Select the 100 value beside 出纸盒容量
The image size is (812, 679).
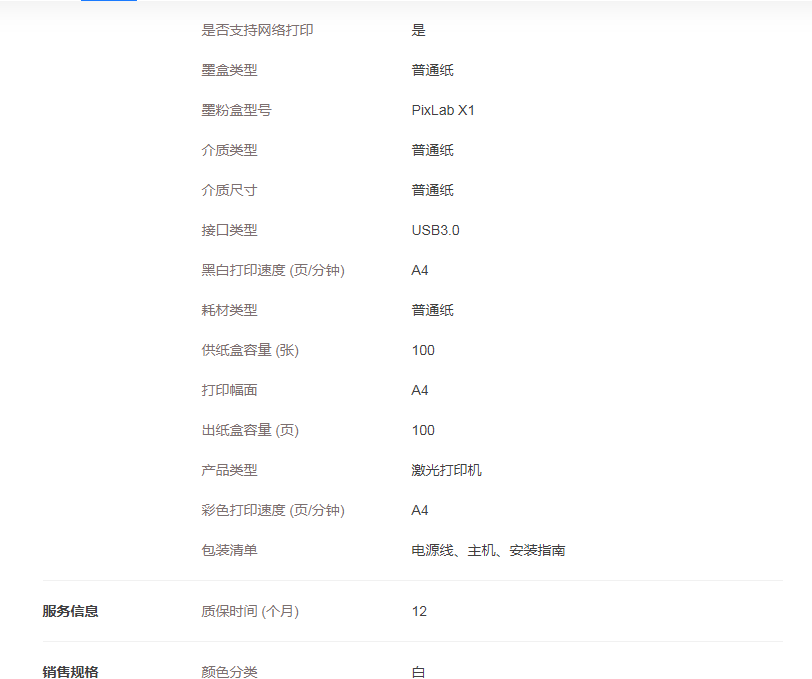click(423, 430)
